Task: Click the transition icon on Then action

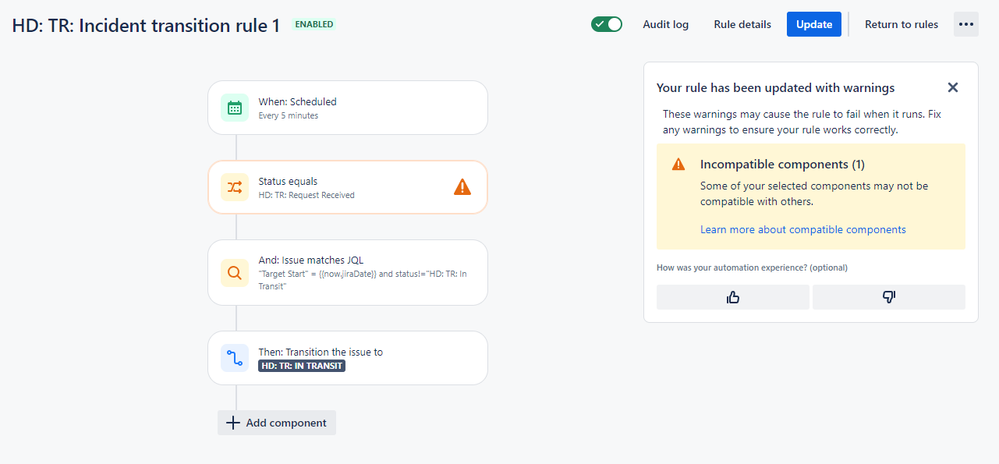Action: tap(234, 358)
